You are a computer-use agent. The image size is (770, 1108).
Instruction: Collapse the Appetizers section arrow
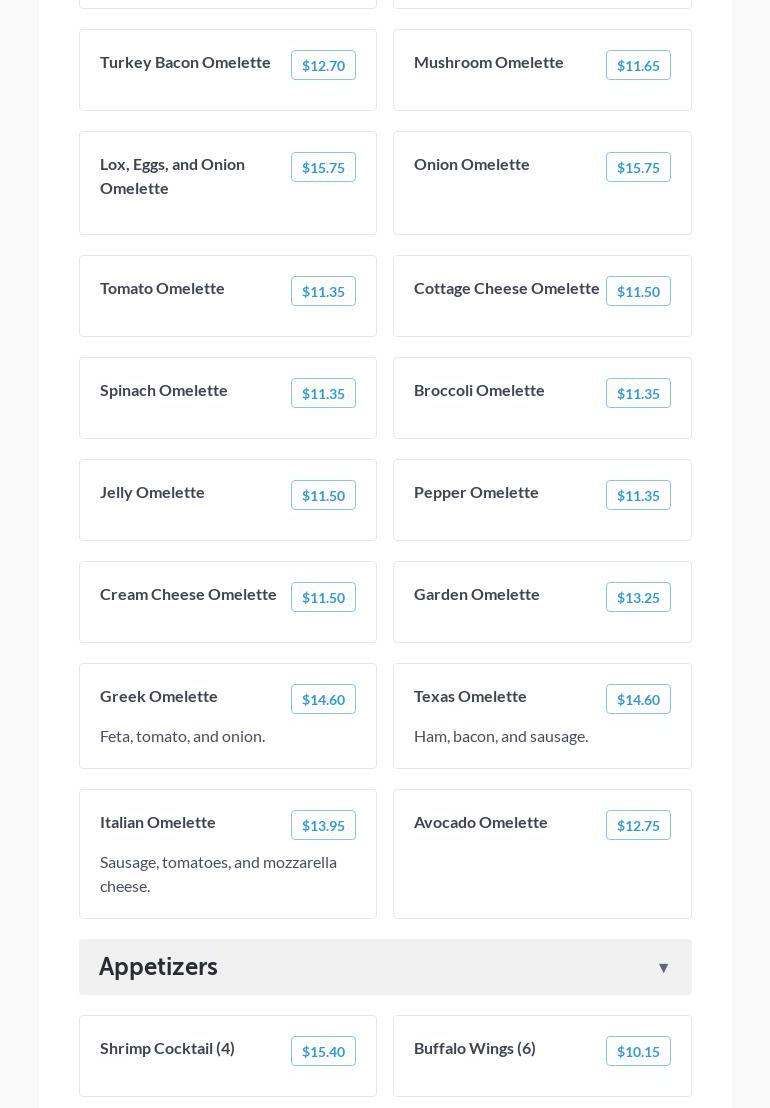tap(663, 968)
